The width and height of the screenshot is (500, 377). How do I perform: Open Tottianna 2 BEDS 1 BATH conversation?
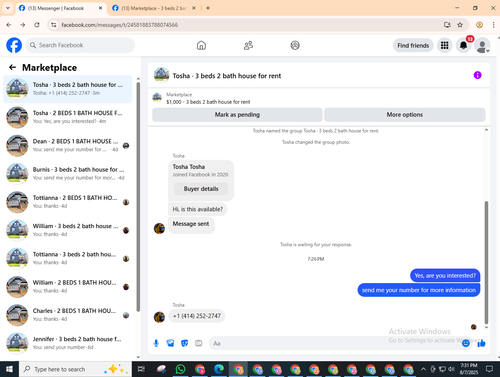[68, 202]
